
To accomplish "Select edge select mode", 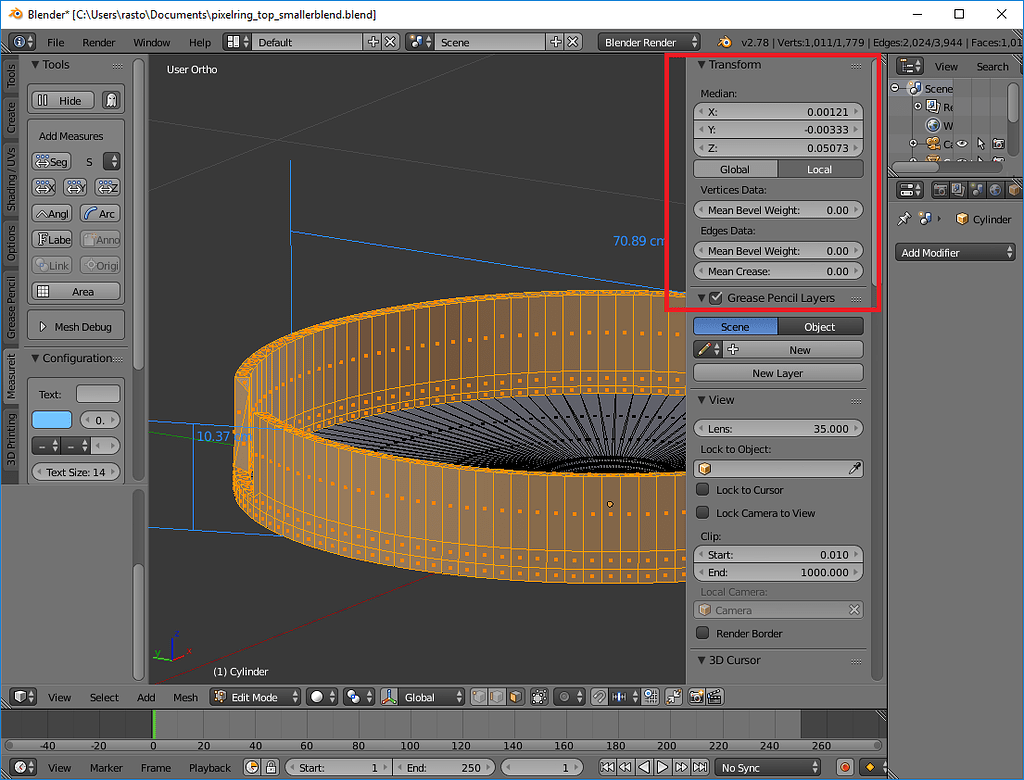I will [x=497, y=697].
